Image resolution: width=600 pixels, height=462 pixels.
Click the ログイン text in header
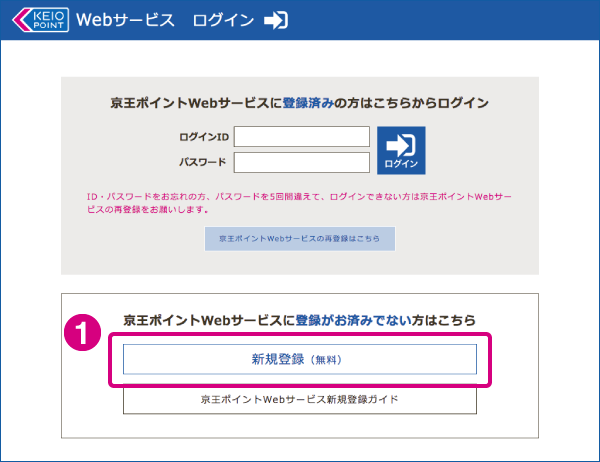[223, 21]
